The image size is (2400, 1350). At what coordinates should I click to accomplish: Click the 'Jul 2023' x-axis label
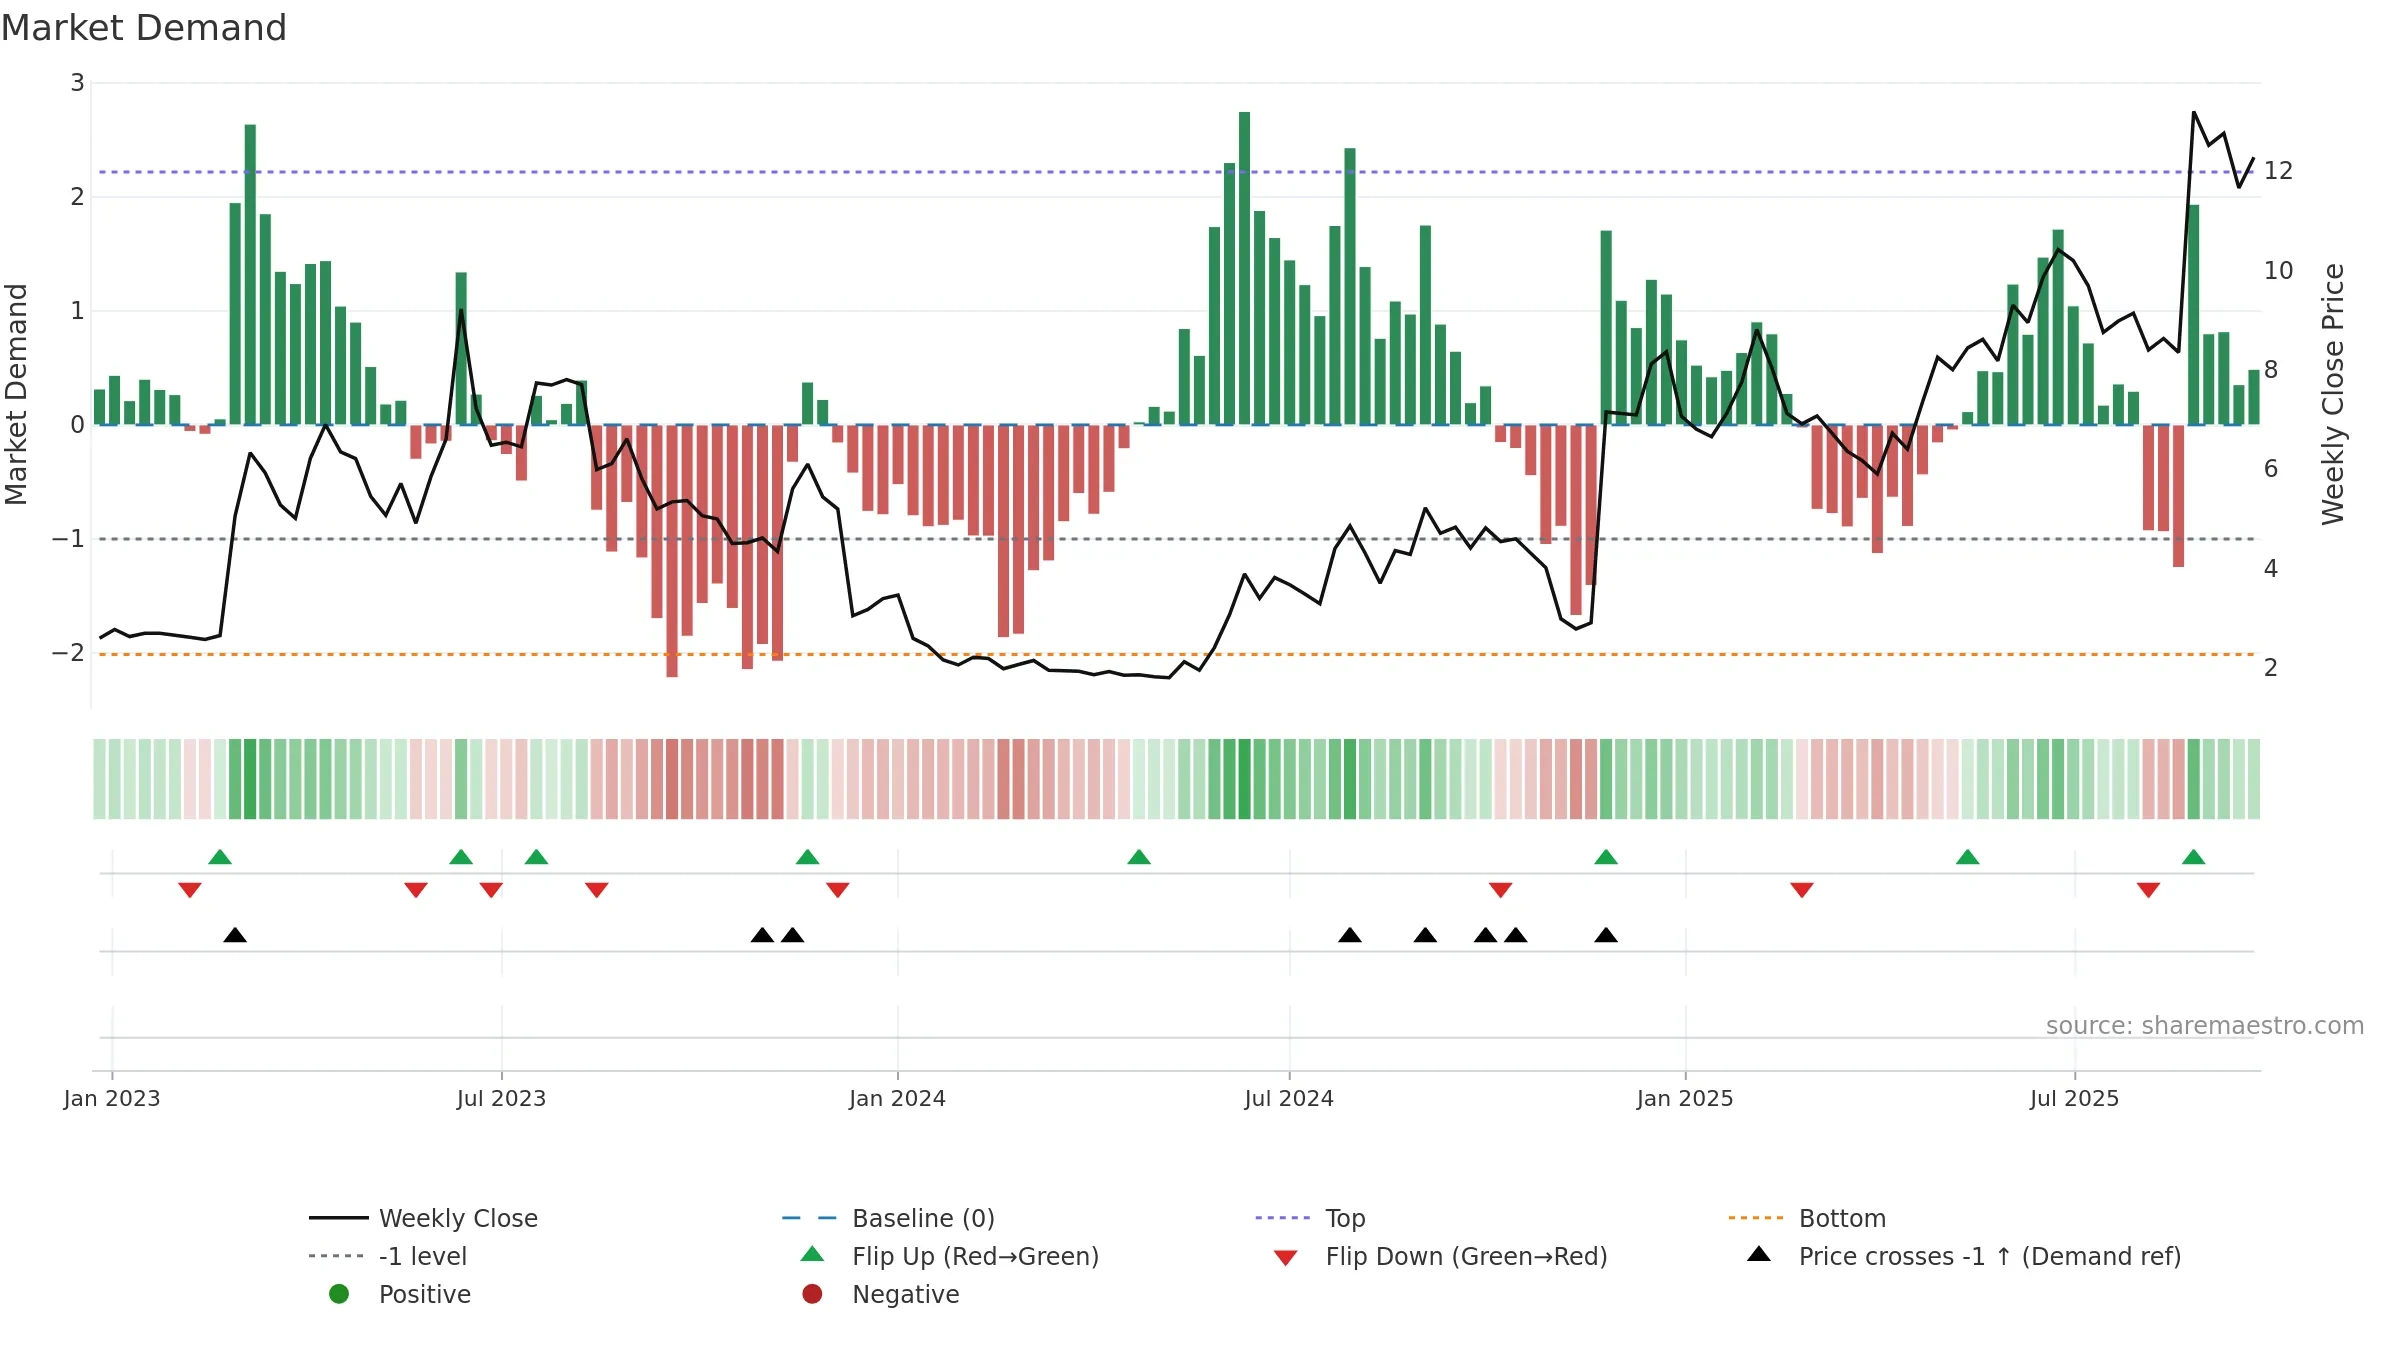pyautogui.click(x=501, y=1098)
